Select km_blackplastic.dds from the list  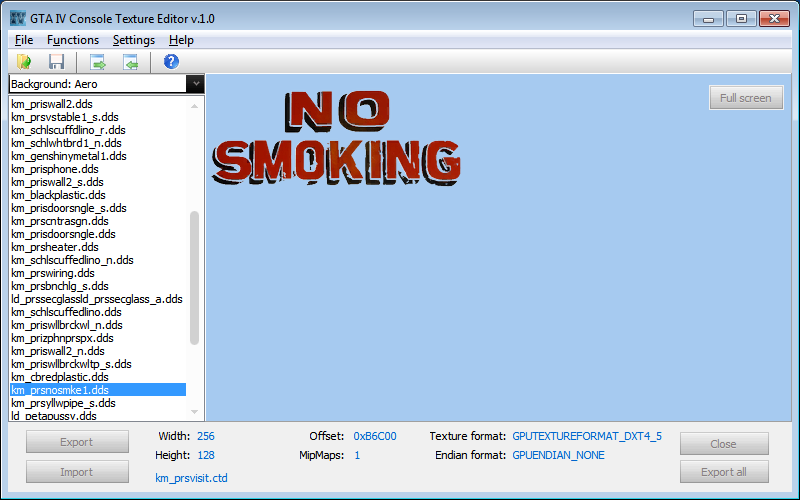60,195
